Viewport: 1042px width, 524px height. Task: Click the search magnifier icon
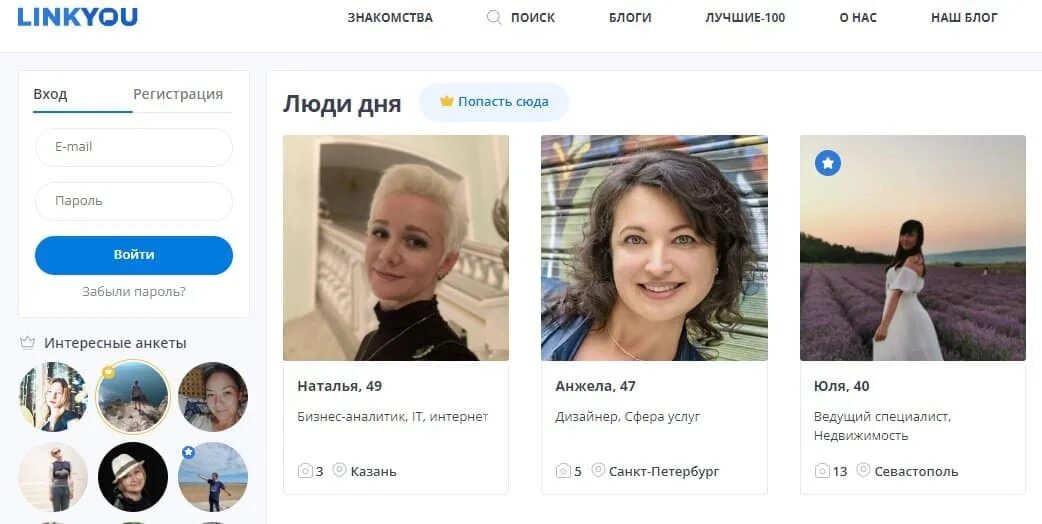click(494, 17)
